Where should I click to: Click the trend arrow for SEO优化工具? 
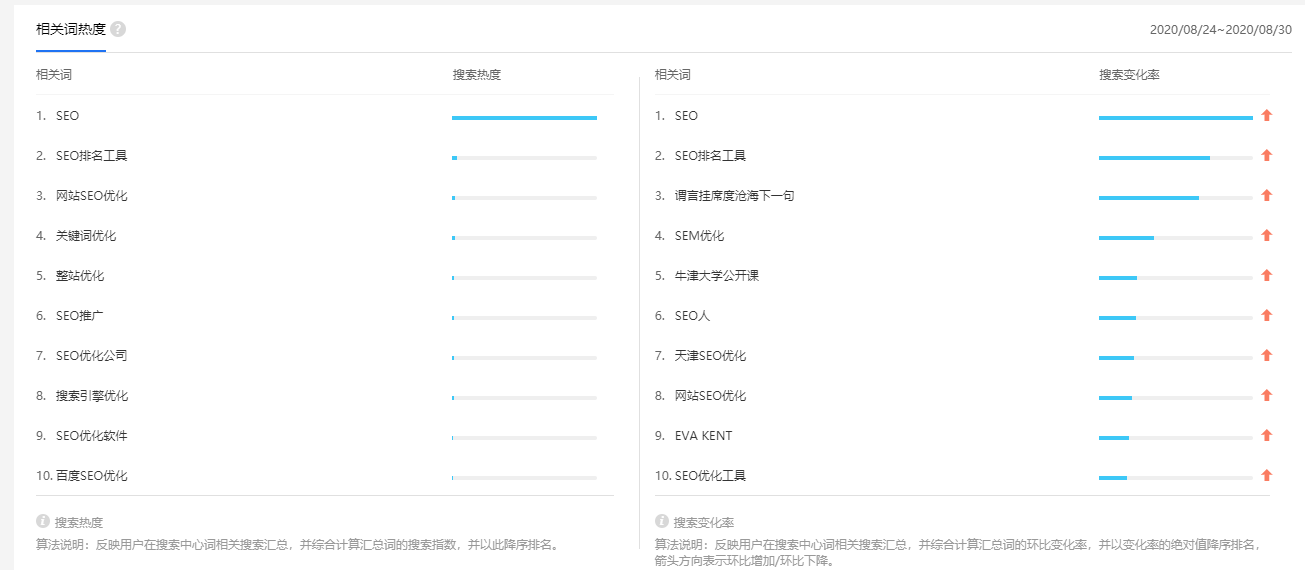point(1266,476)
